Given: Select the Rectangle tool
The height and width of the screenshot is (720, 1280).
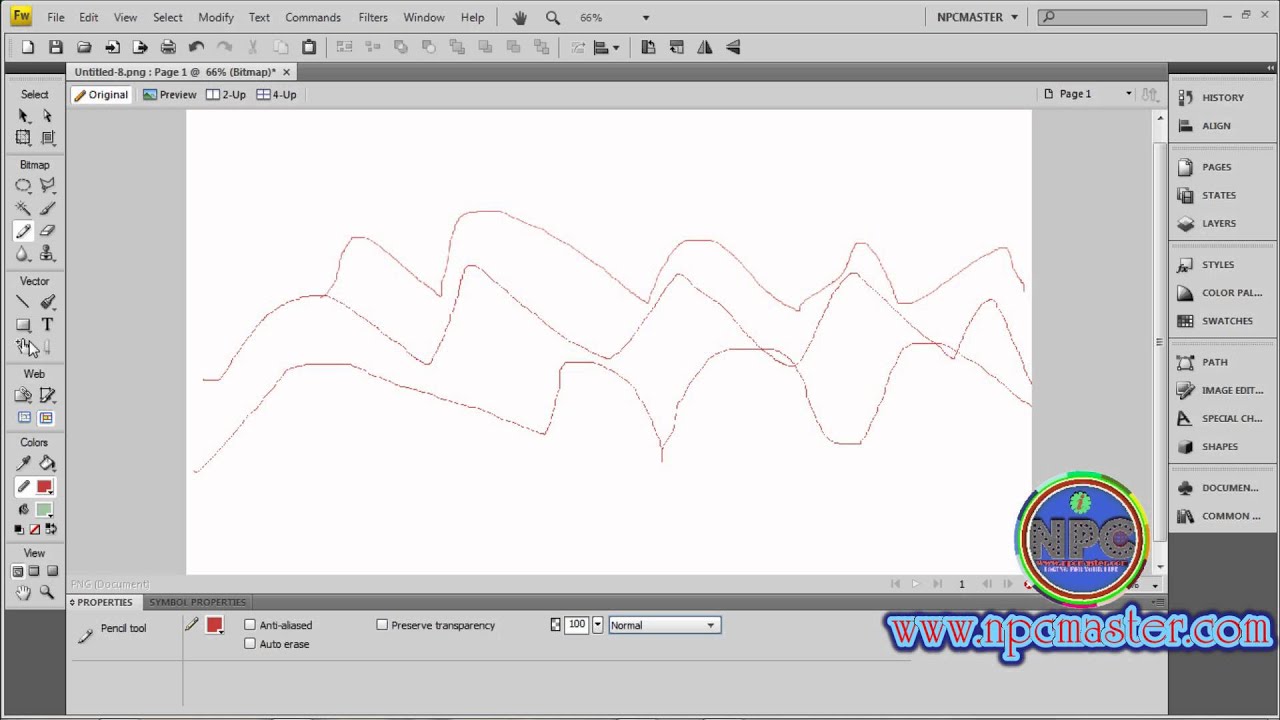Looking at the screenshot, I should (23, 325).
